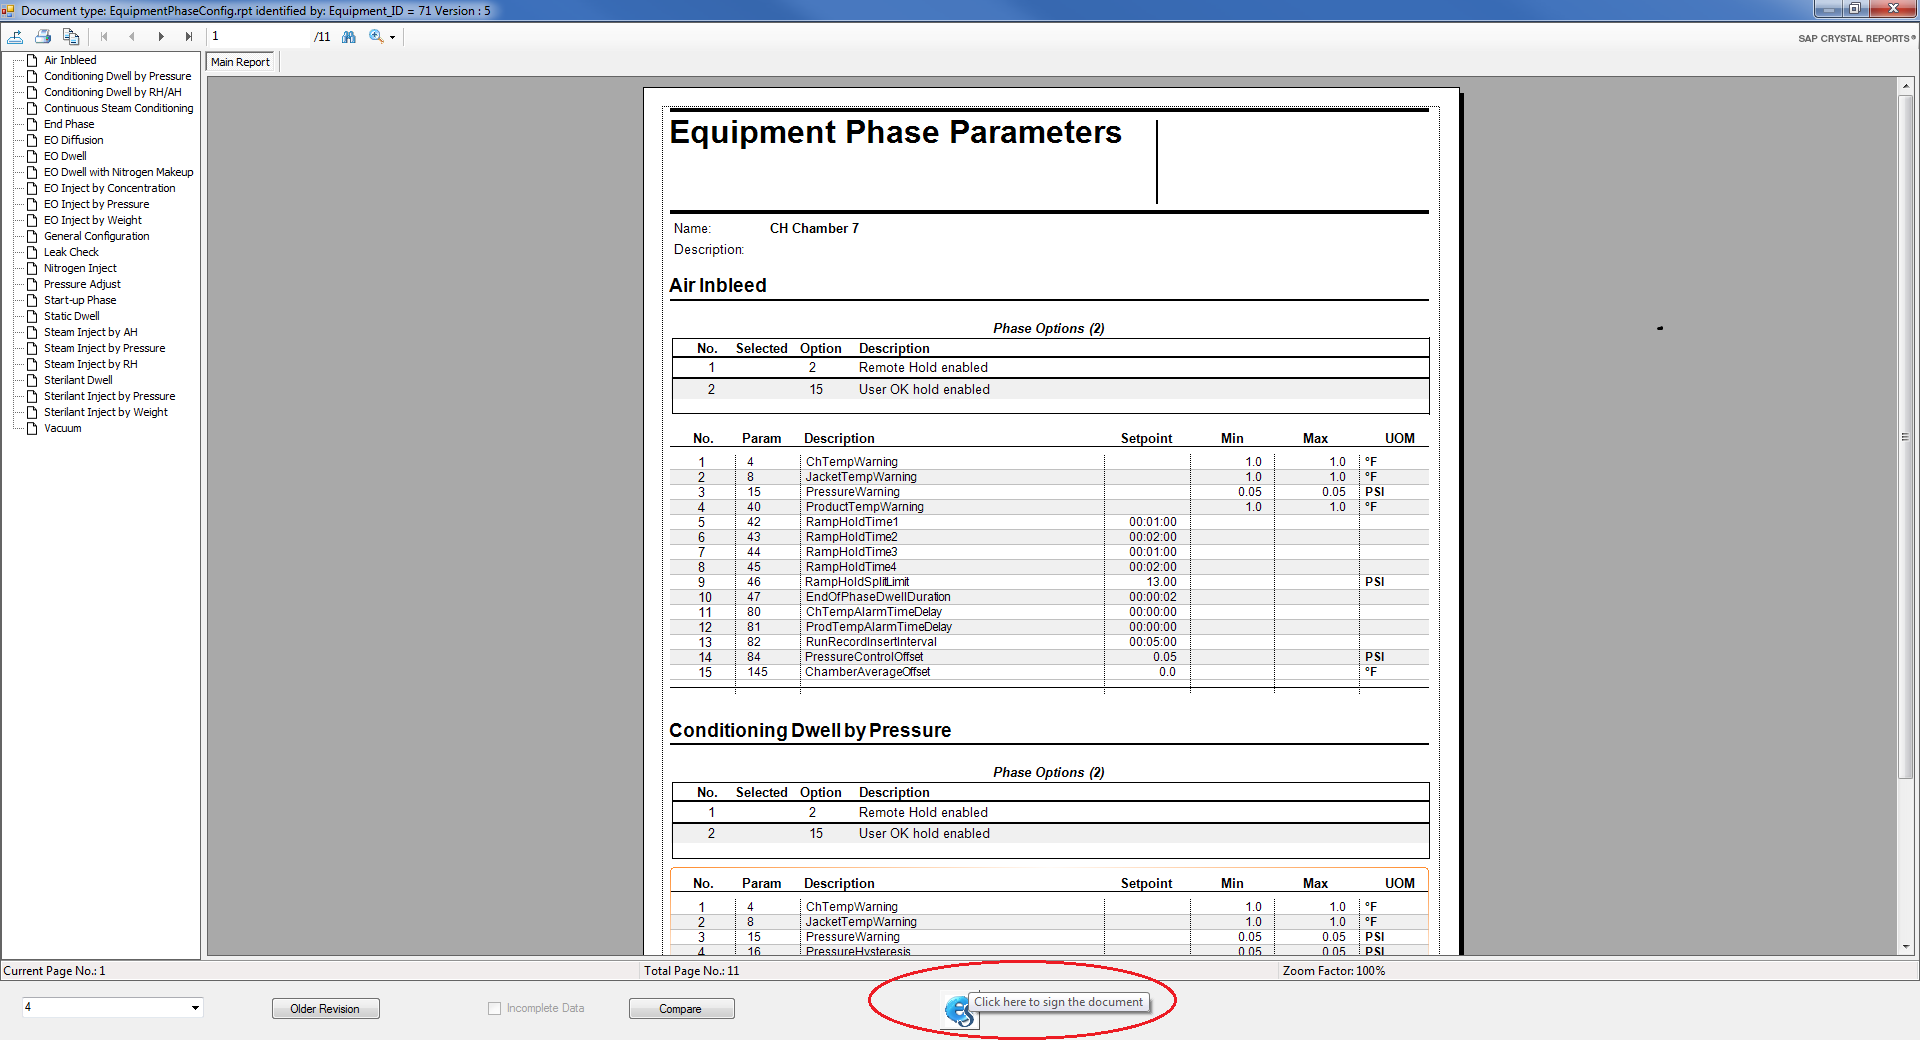
Task: Click the Print Report icon
Action: [x=43, y=37]
